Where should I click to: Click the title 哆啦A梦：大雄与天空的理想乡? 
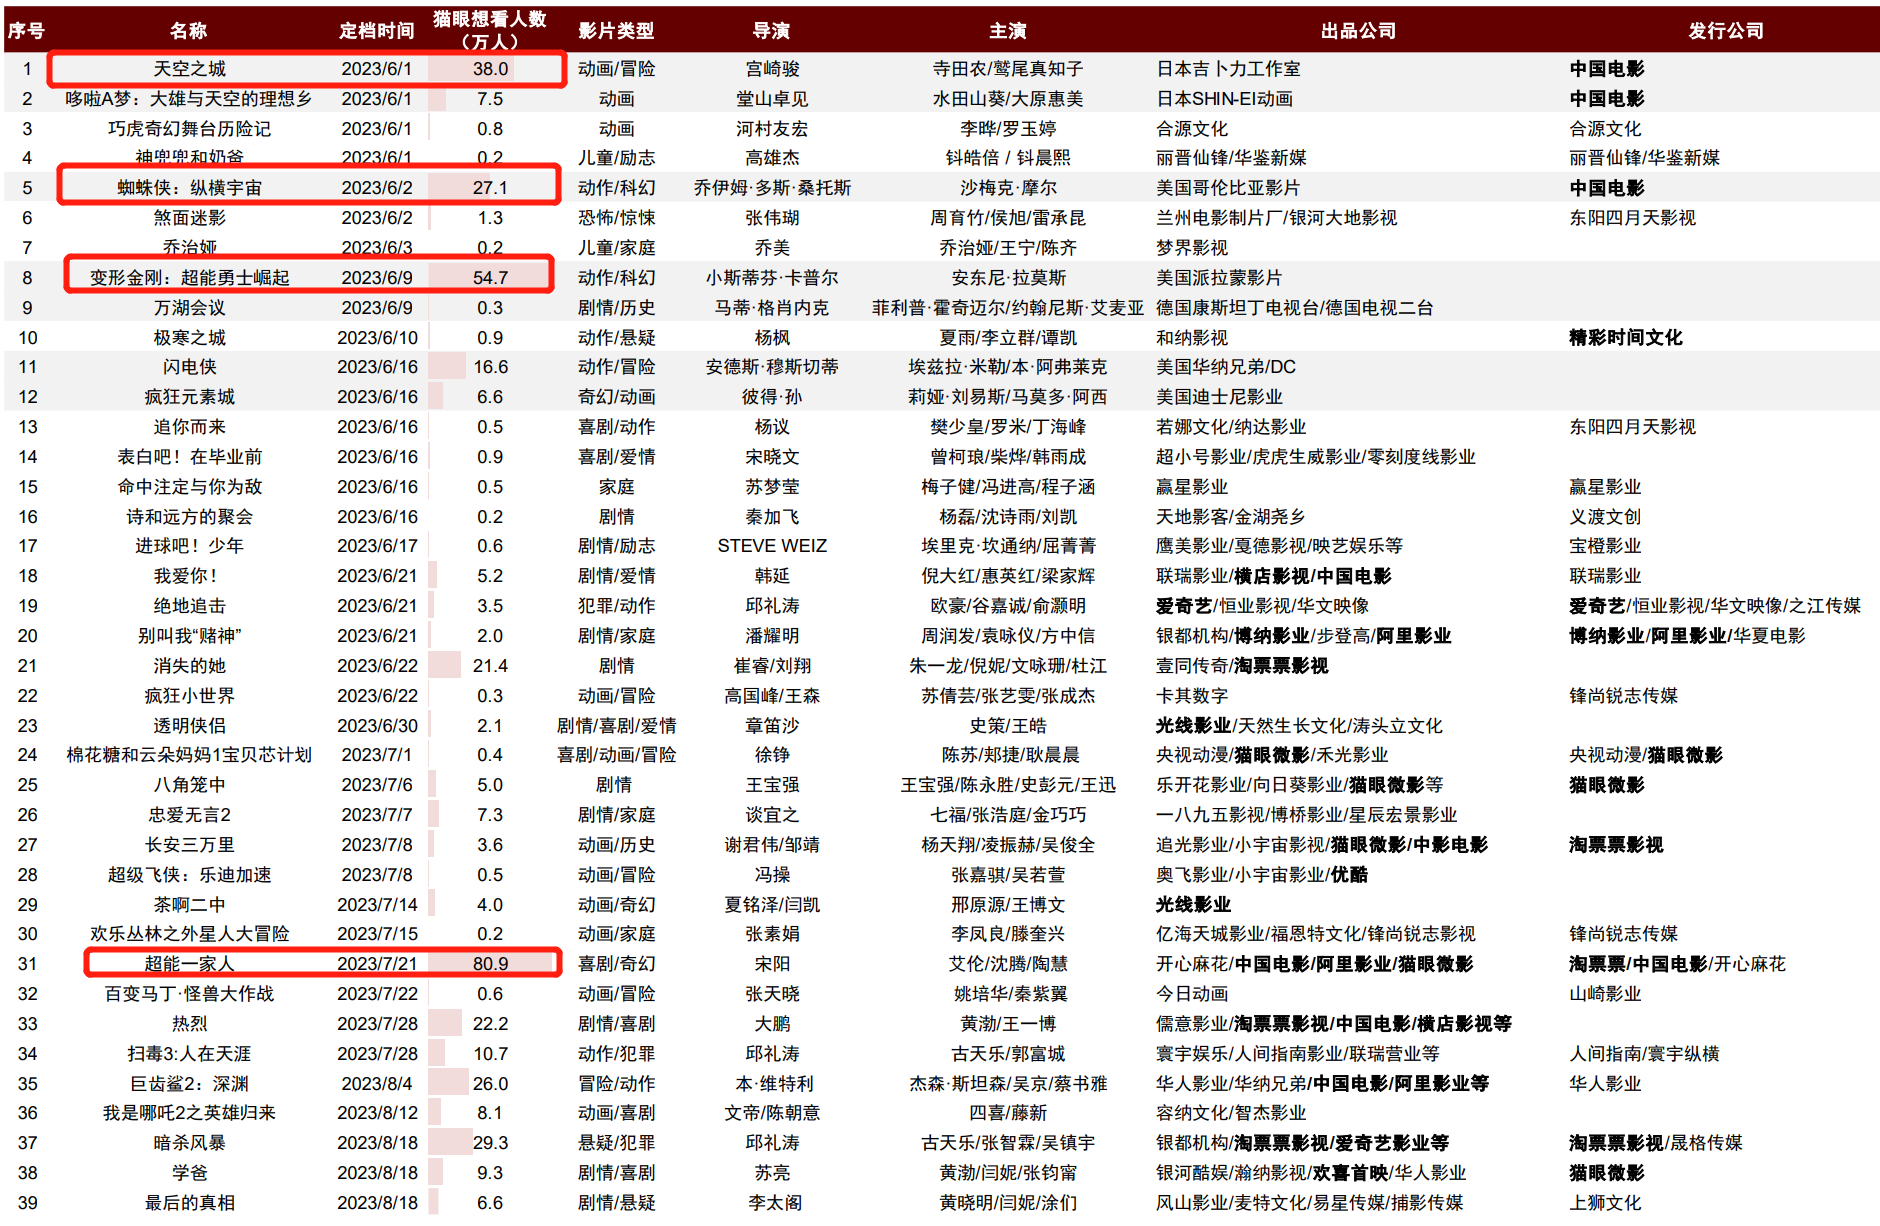pyautogui.click(x=189, y=99)
